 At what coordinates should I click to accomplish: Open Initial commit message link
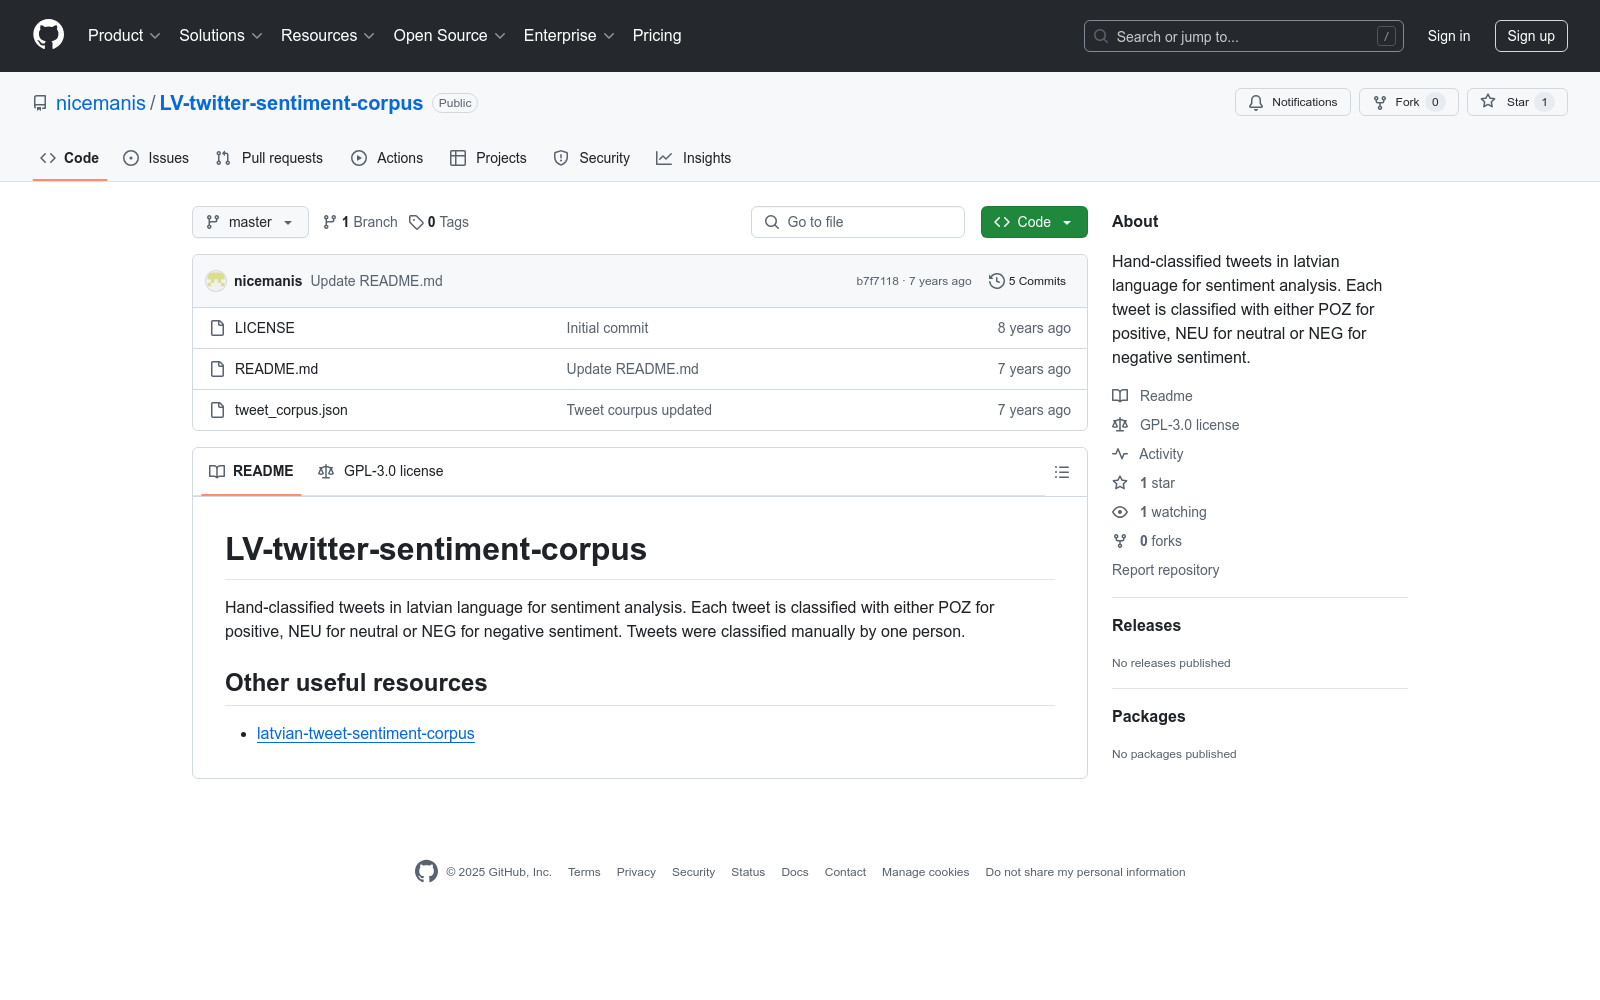607,328
